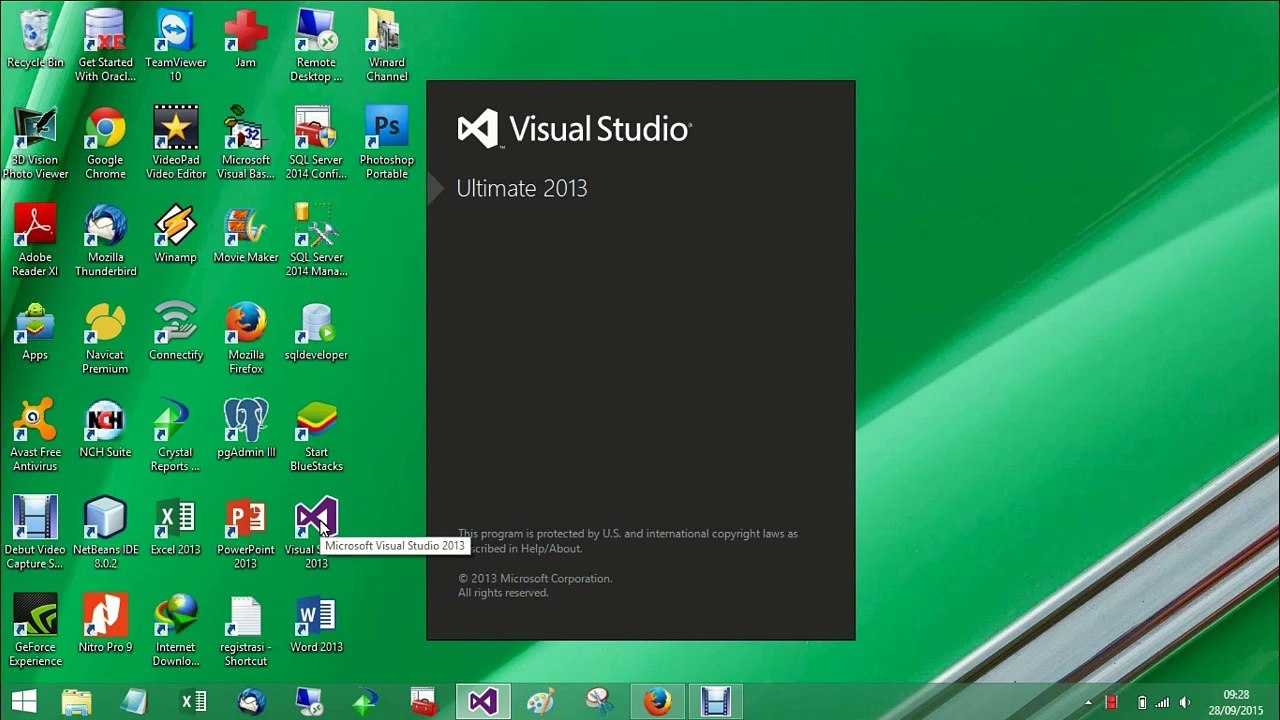
Task: Open Thunderbird from the taskbar
Action: 251,702
